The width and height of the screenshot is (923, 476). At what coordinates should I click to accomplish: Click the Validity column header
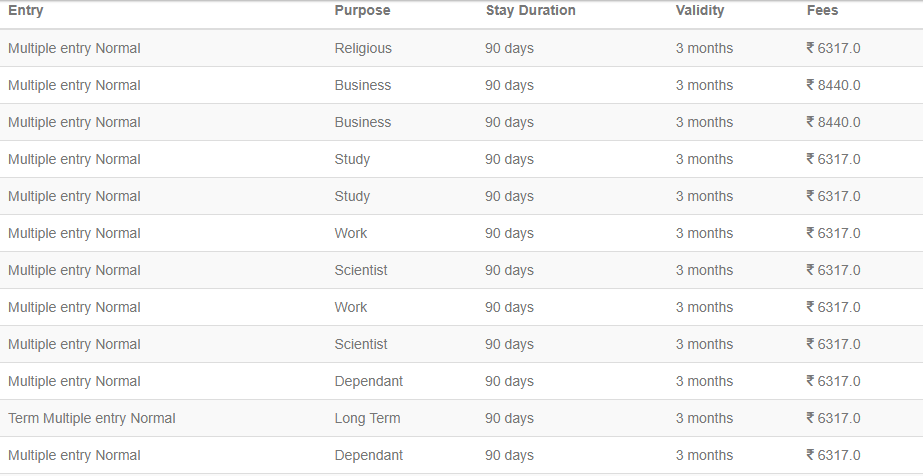click(700, 11)
